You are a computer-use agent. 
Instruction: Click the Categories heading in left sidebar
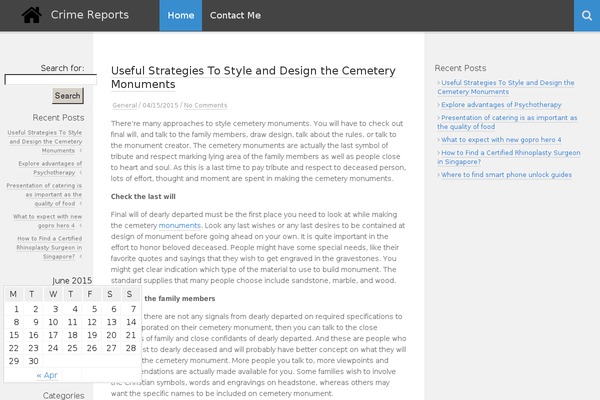64,395
